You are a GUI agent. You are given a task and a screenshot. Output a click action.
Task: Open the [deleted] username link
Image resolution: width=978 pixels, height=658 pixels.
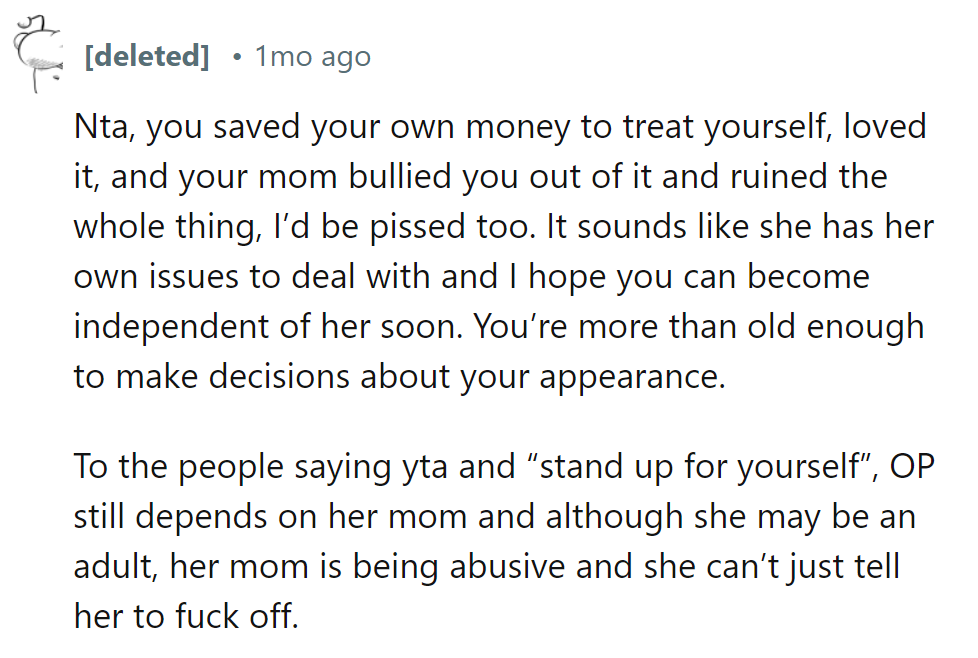tap(147, 57)
